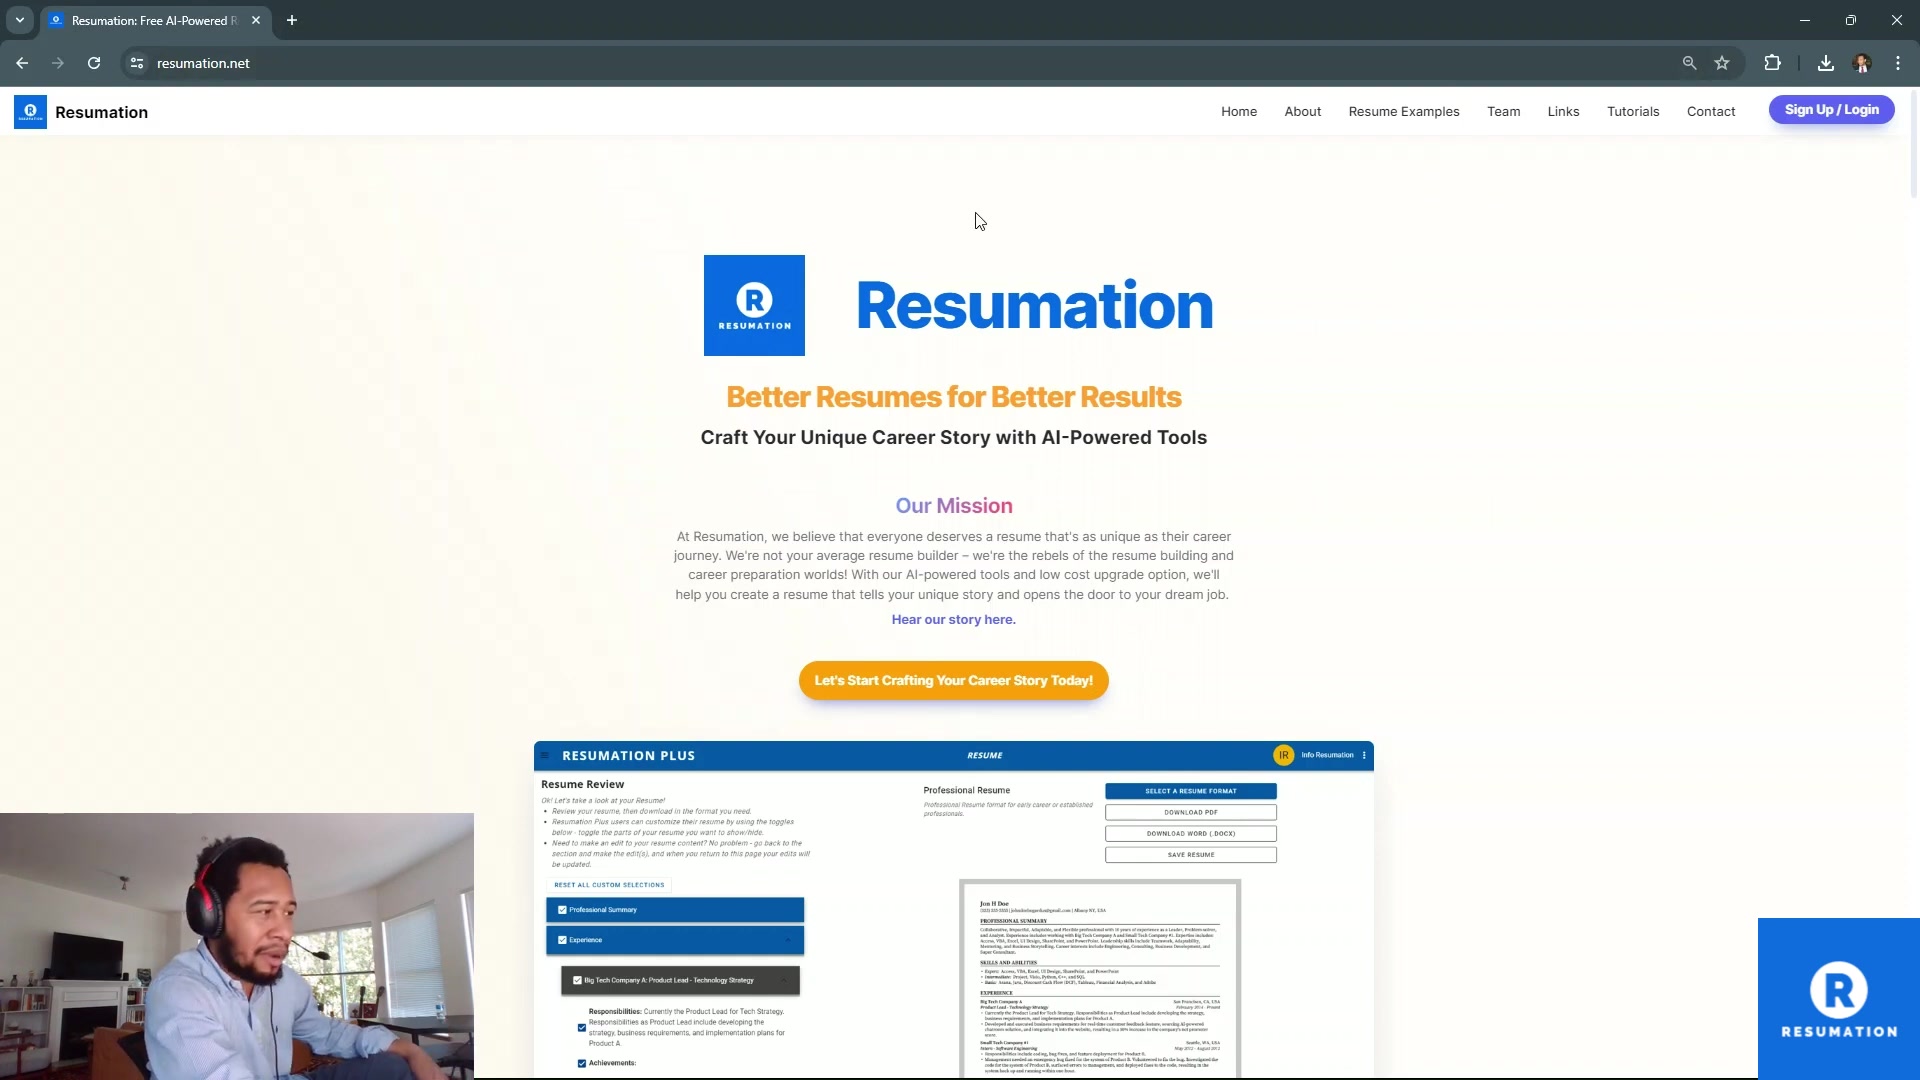
Task: Click the Resumation Plus hamburger menu icon
Action: coord(545,756)
